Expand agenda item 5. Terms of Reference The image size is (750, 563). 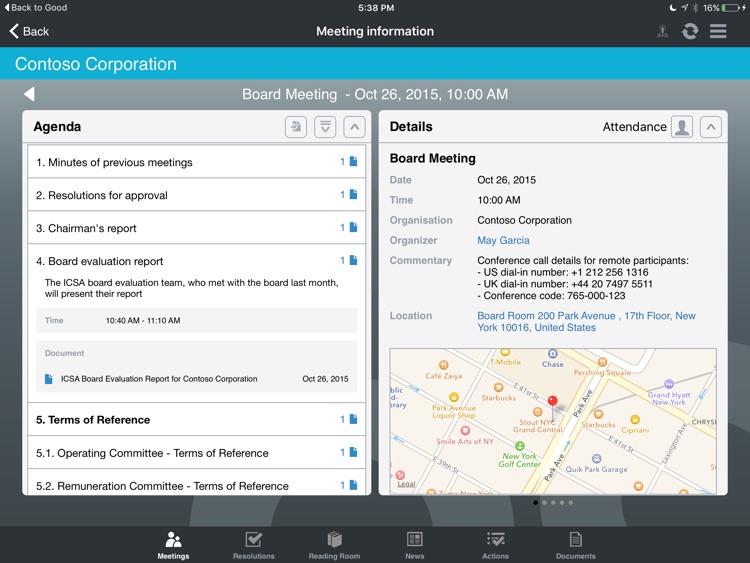(197, 419)
